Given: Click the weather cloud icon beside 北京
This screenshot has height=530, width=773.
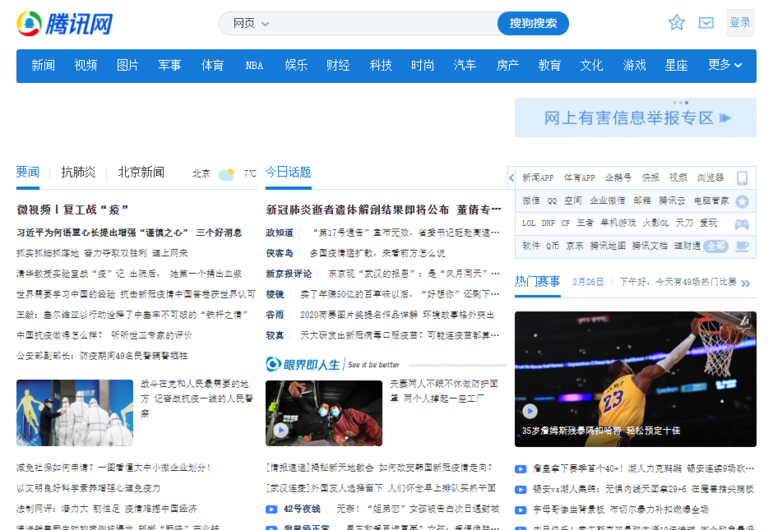Looking at the screenshot, I should point(226,174).
